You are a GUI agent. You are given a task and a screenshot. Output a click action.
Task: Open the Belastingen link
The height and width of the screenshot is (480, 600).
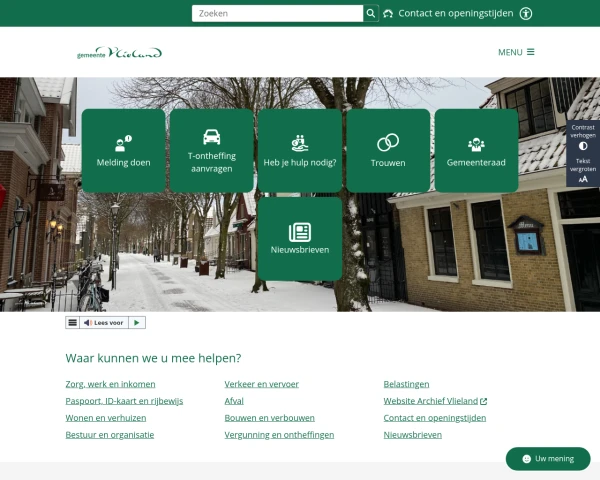pos(406,384)
